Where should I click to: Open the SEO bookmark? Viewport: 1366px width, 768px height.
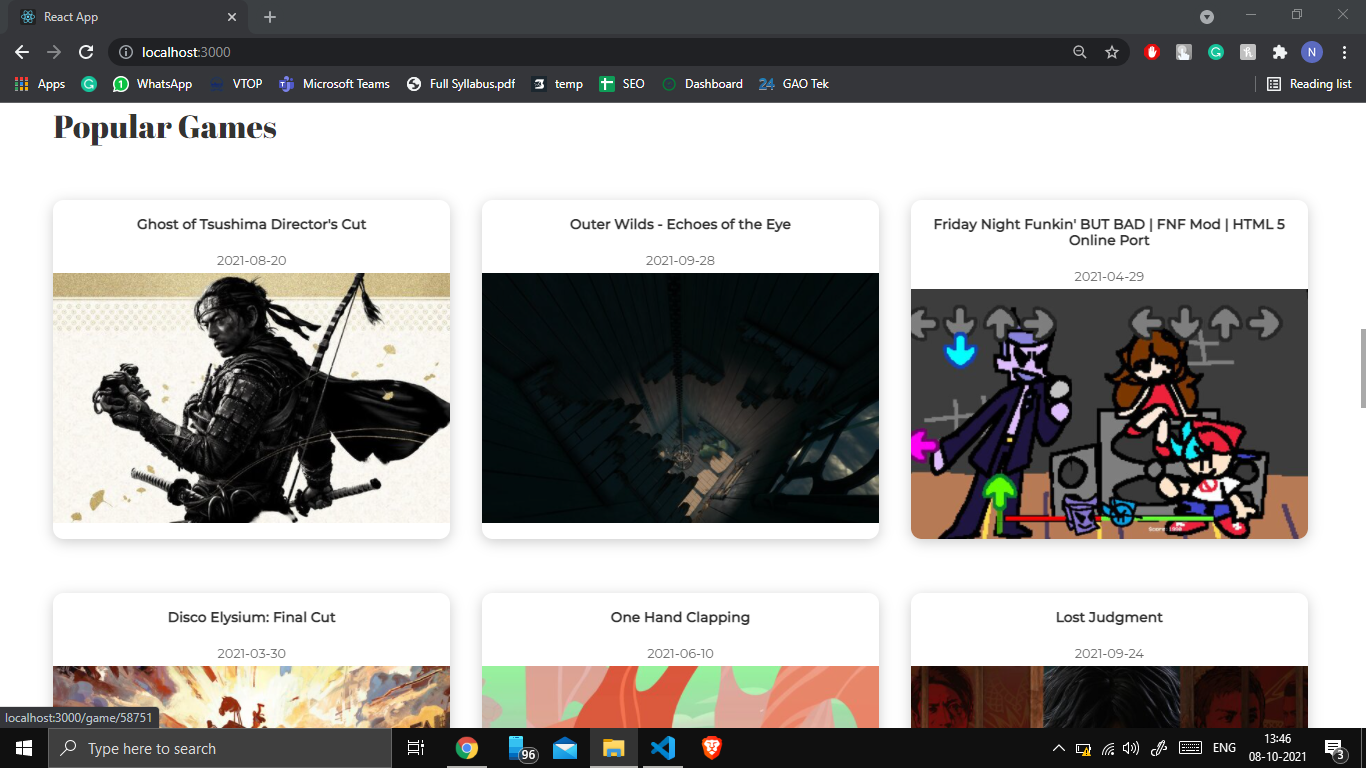(x=622, y=84)
